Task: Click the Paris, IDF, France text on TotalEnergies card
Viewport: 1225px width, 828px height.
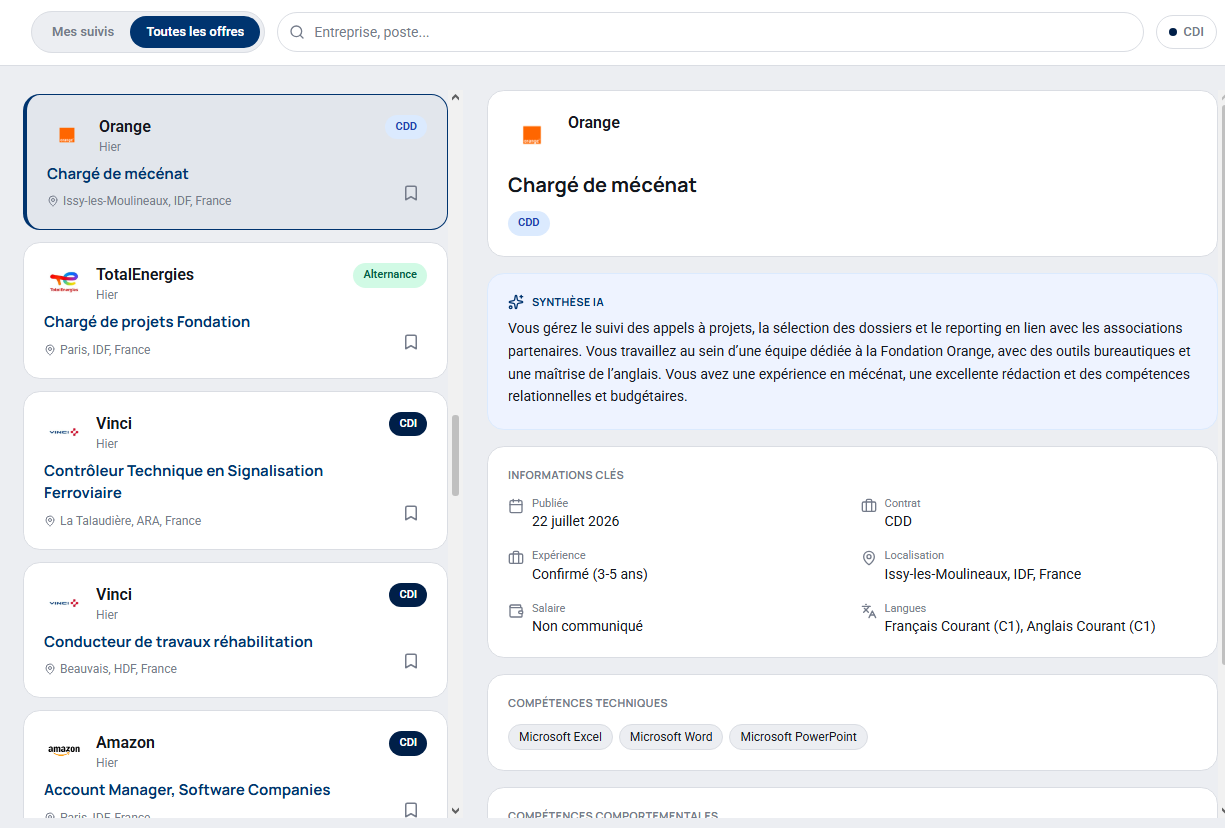Action: (x=105, y=350)
